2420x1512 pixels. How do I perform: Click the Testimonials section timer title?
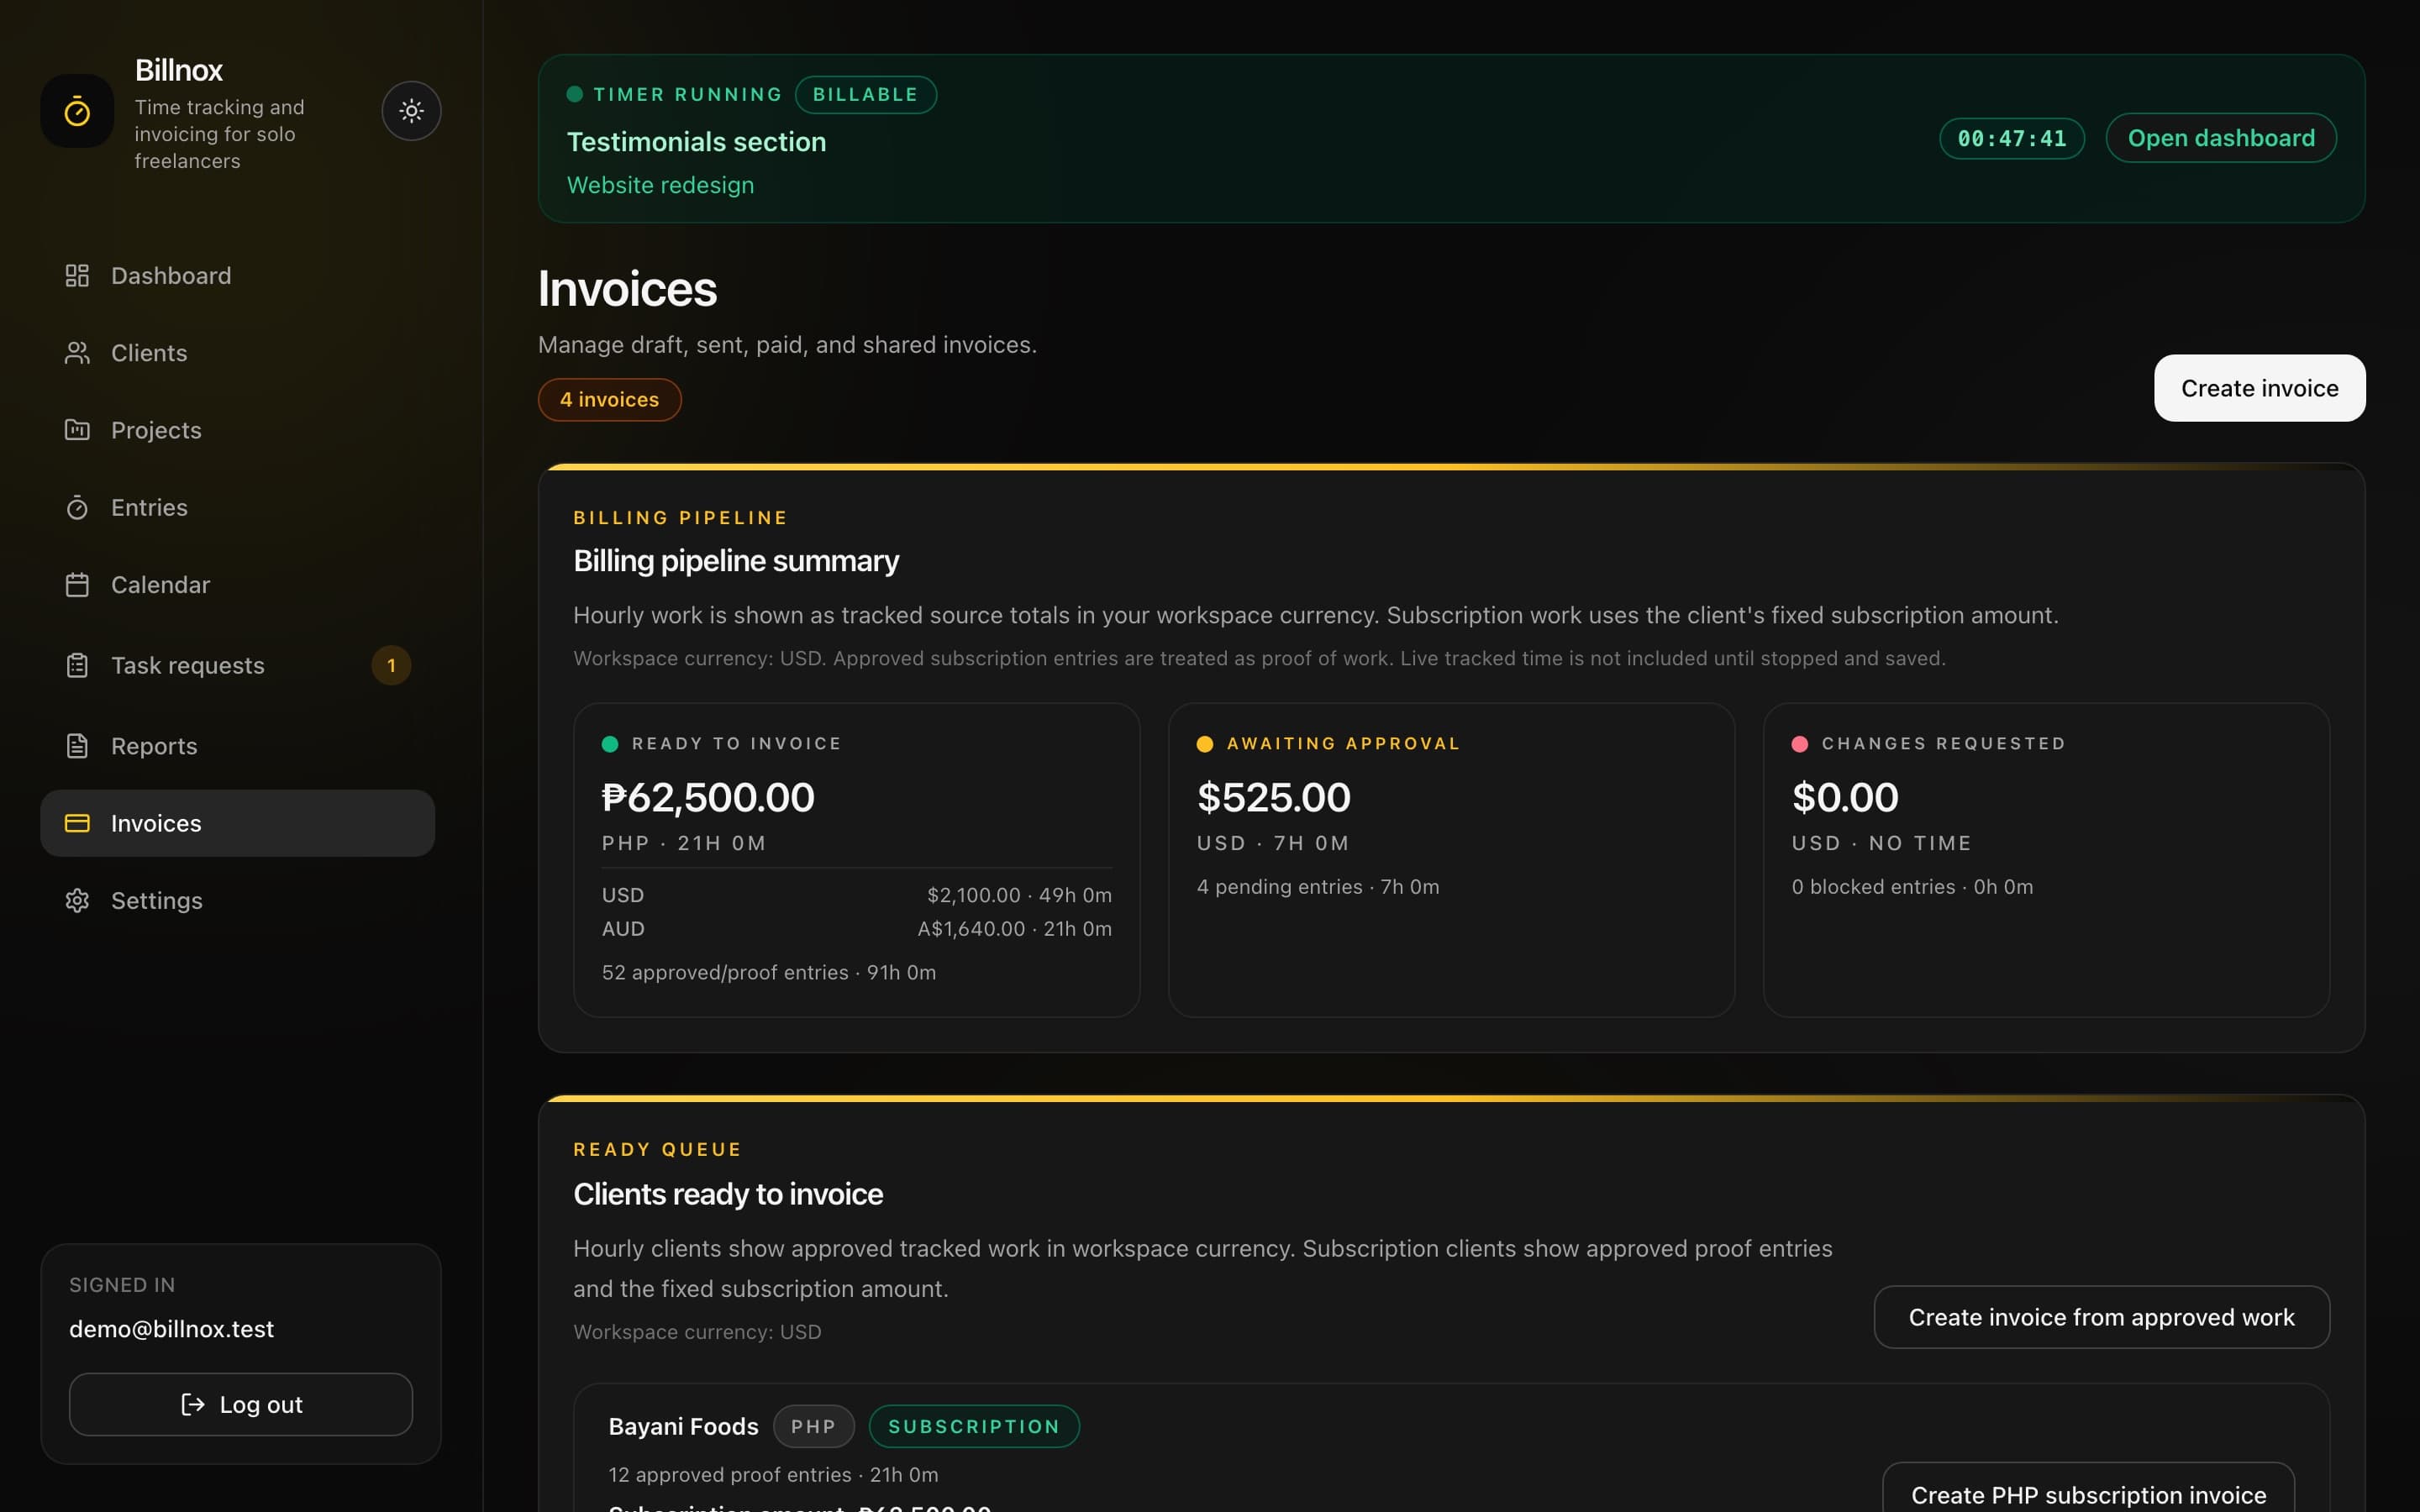696,142
